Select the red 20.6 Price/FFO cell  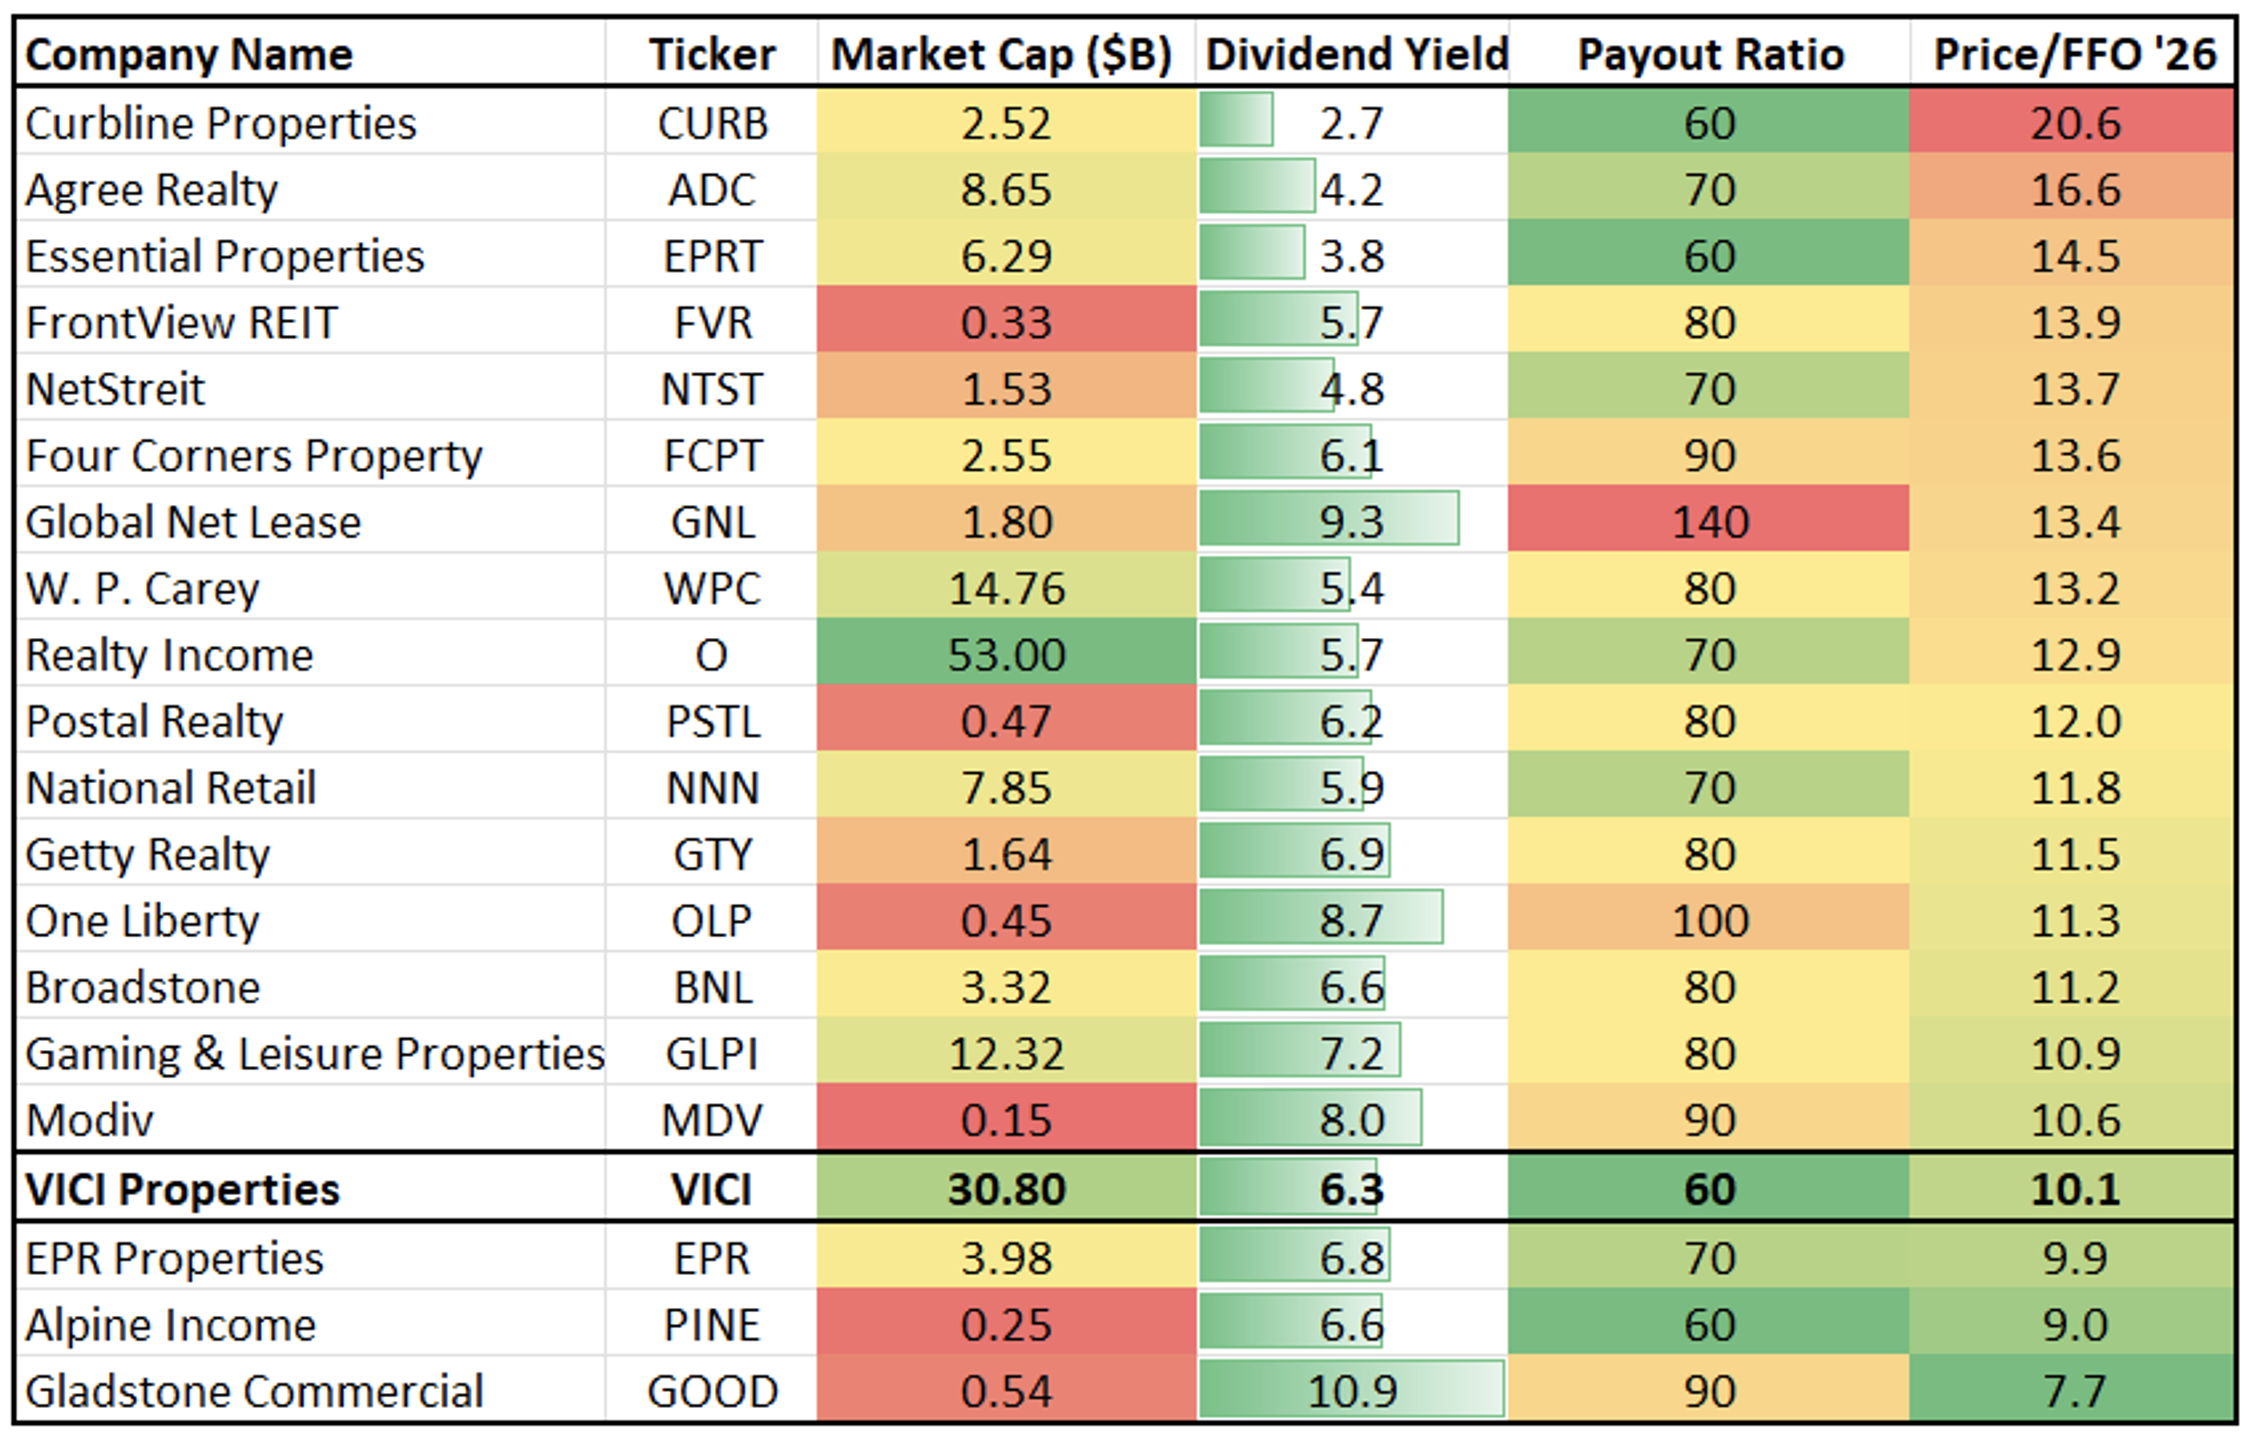(x=2074, y=123)
